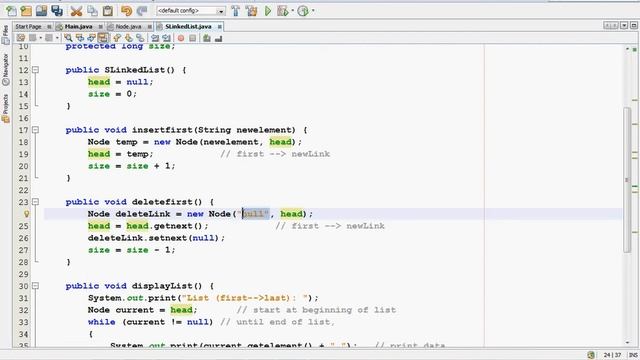Click the vertical scrollbar down arrow
The width and height of the screenshot is (640, 360).
627,343
